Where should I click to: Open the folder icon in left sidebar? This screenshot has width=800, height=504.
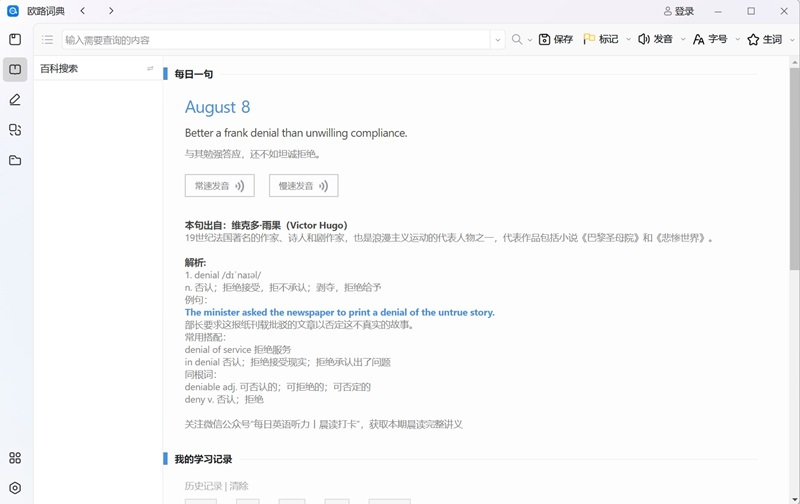click(x=15, y=160)
